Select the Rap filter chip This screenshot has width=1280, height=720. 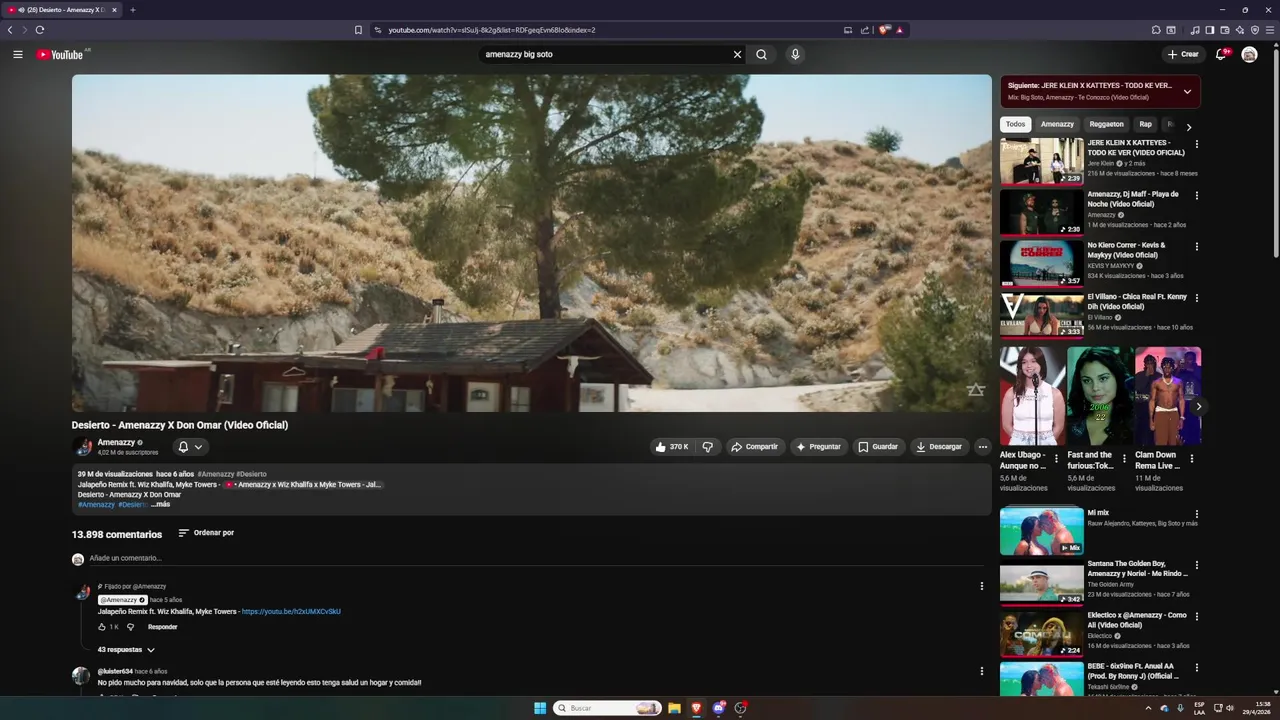1145,124
